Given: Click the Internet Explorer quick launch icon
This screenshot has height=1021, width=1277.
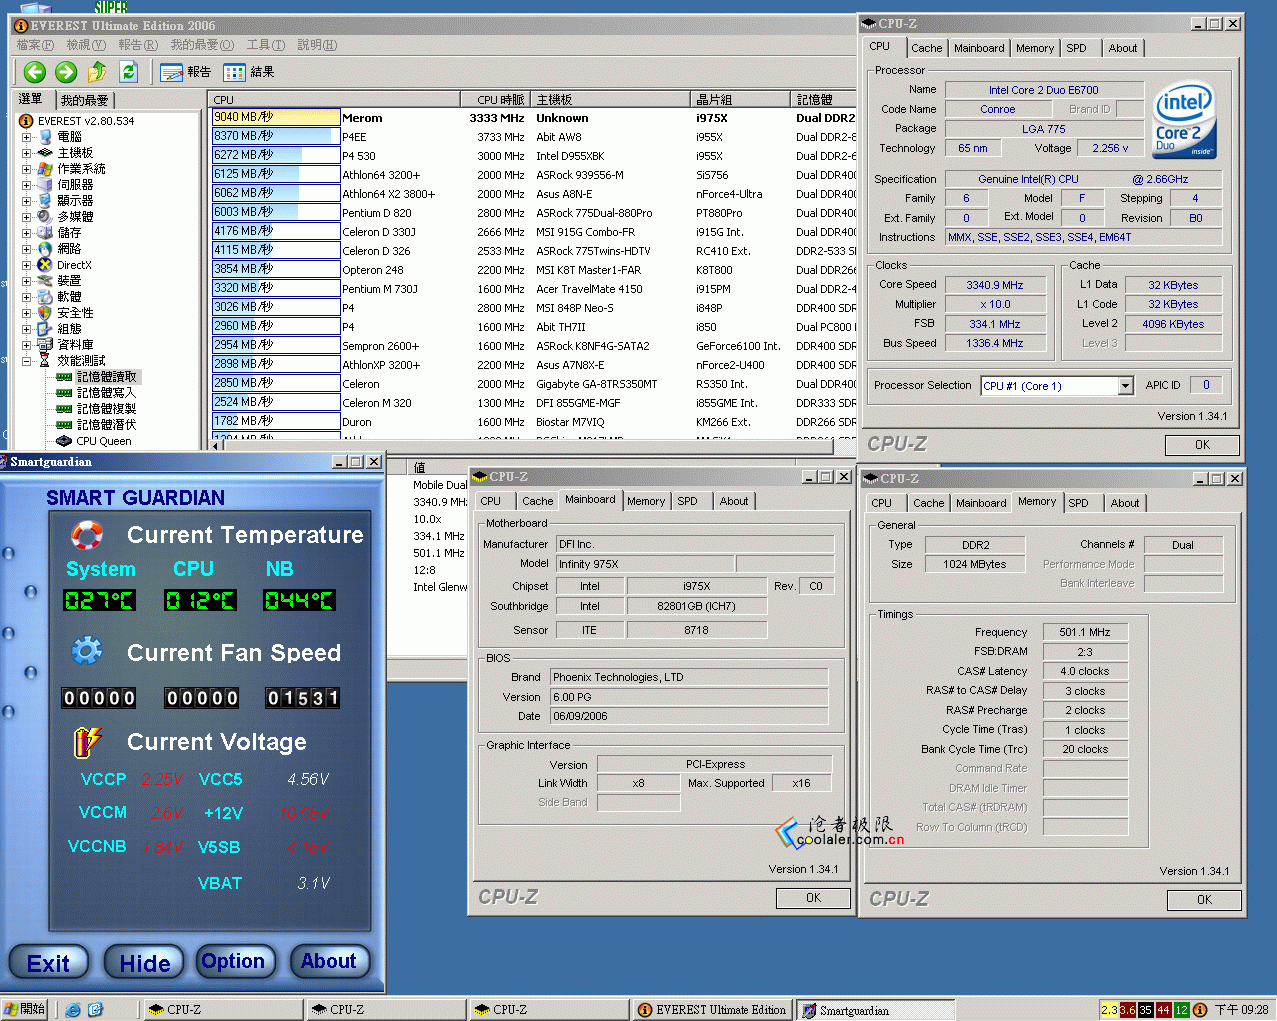Looking at the screenshot, I should 73,1010.
